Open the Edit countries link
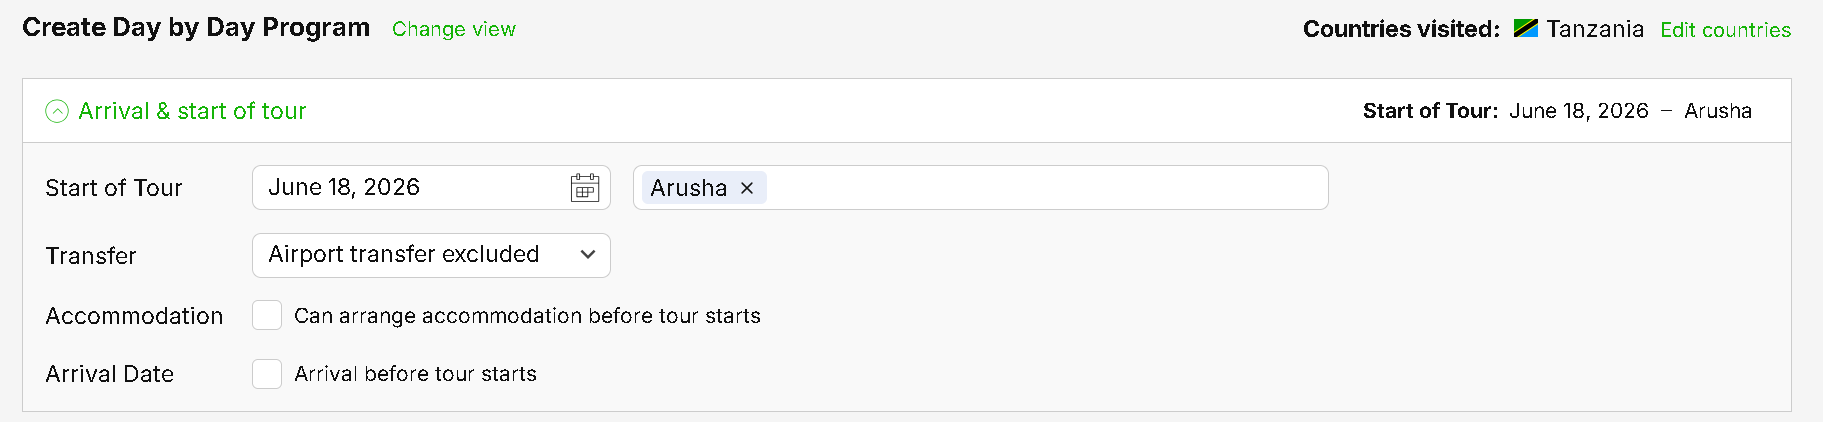Image resolution: width=1823 pixels, height=422 pixels. (x=1725, y=30)
